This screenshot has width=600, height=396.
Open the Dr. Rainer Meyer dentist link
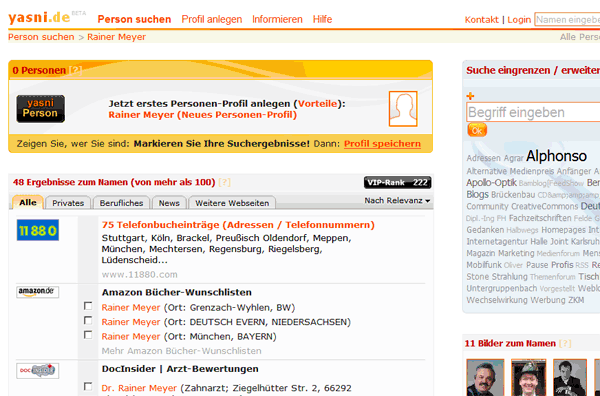click(139, 388)
